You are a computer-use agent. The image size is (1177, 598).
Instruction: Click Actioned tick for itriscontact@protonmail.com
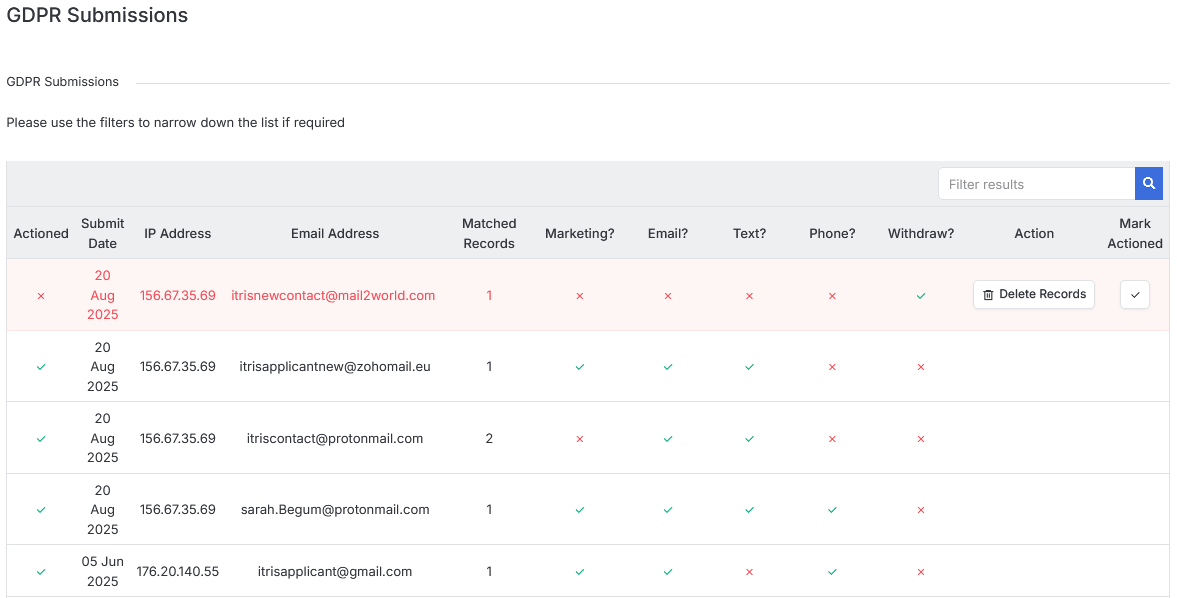pos(41,439)
